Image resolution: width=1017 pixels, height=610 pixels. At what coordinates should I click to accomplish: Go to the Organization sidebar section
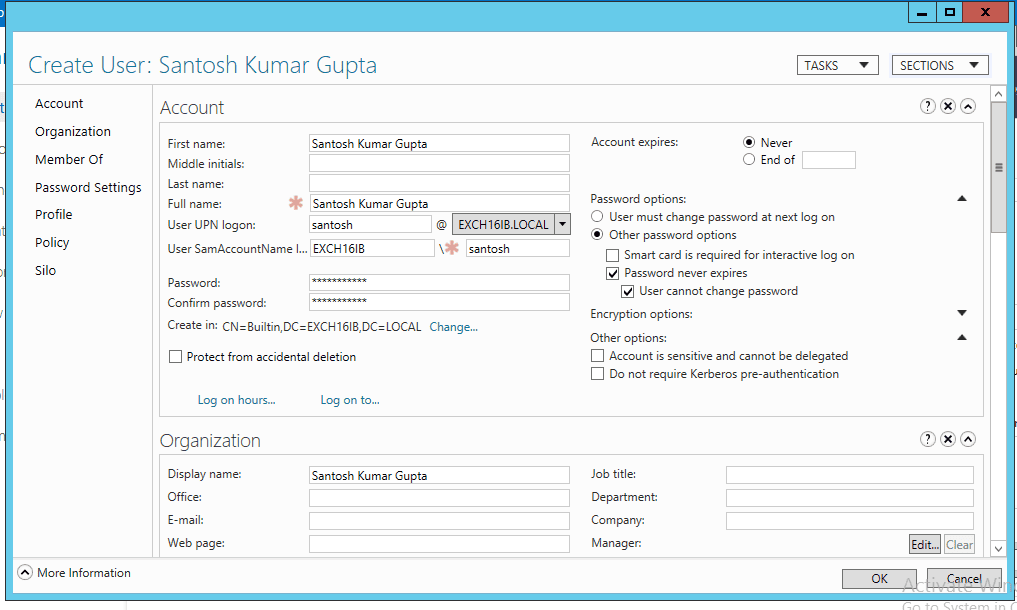coord(73,132)
